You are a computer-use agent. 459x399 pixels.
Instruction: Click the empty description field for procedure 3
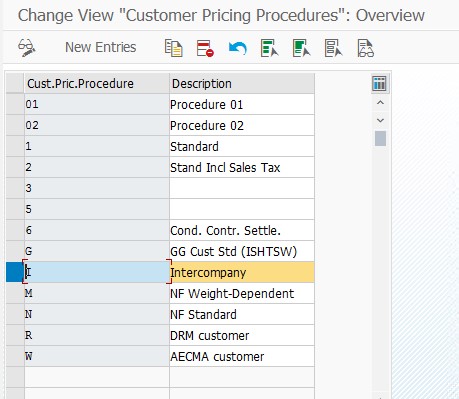pos(242,188)
